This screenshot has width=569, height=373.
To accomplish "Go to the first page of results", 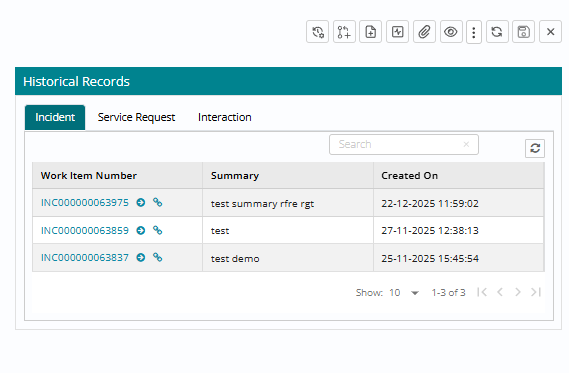I will coord(482,292).
